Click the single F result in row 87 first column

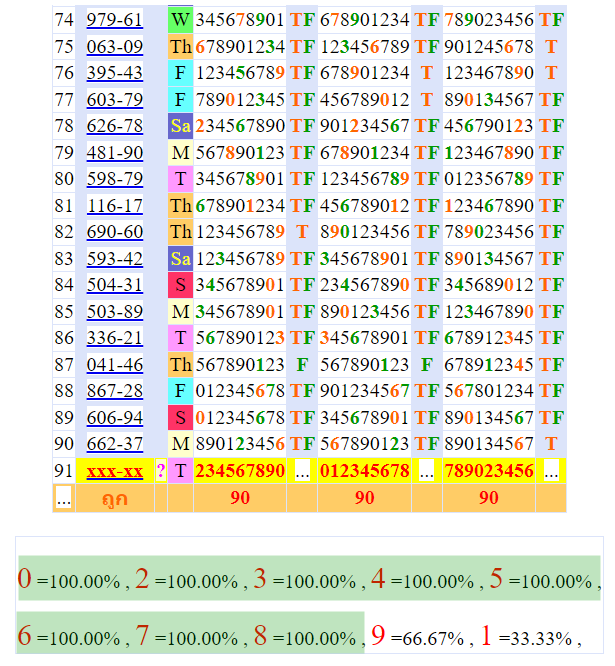pyautogui.click(x=302, y=365)
